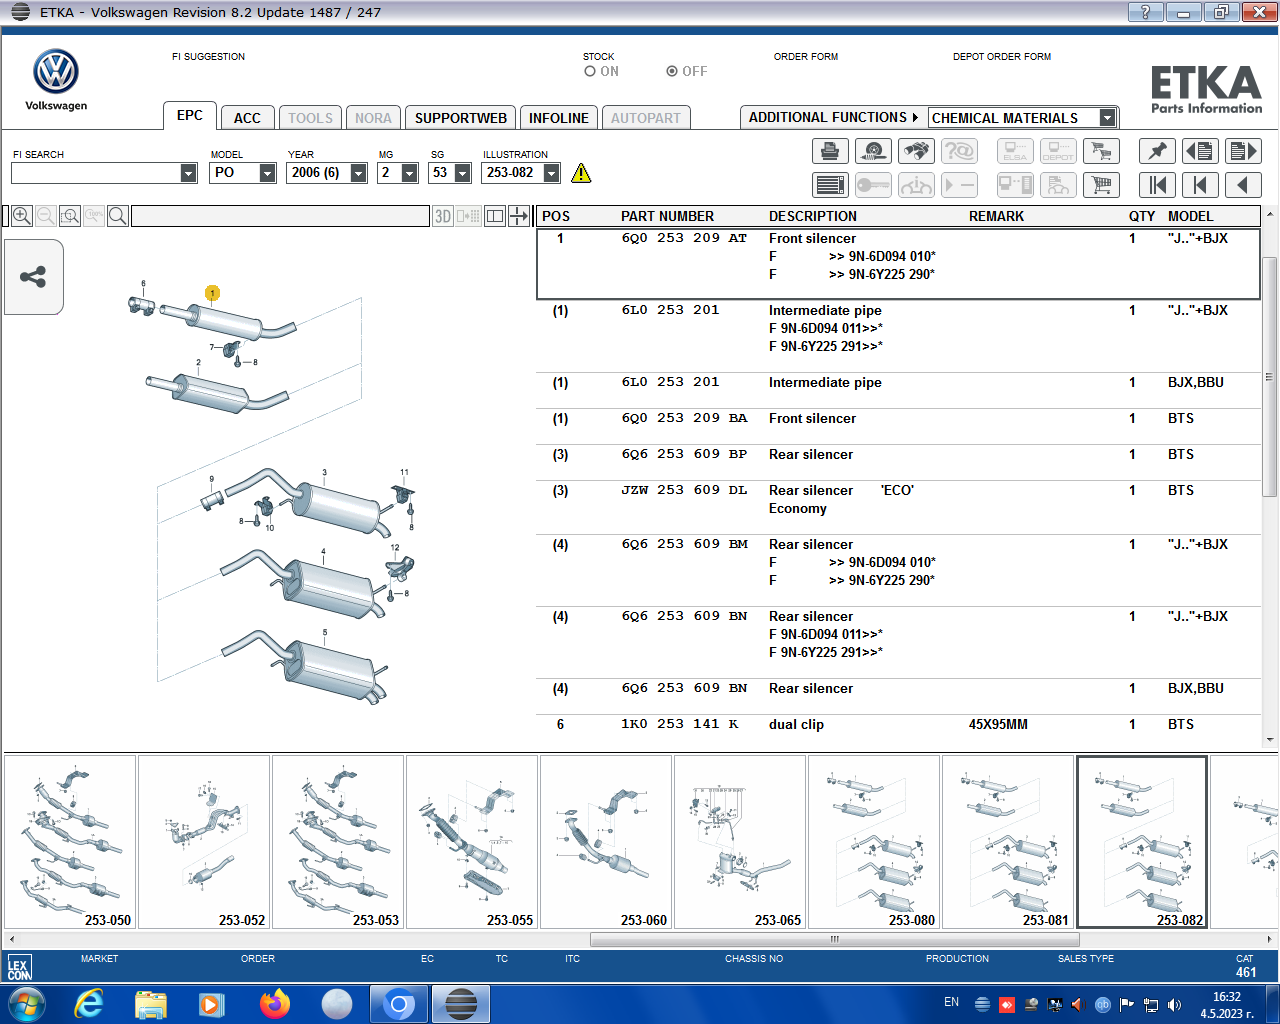Zoom in on the parts illustration
Image resolution: width=1280 pixels, height=1024 pixels.
point(21,216)
